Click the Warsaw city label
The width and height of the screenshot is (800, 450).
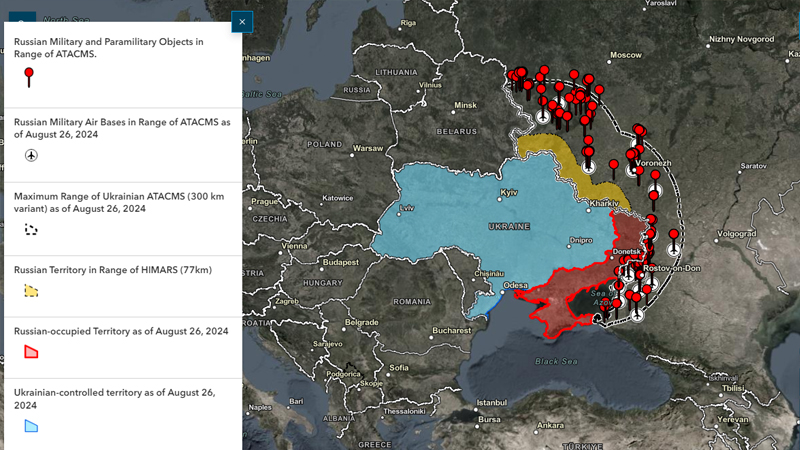pos(368,148)
